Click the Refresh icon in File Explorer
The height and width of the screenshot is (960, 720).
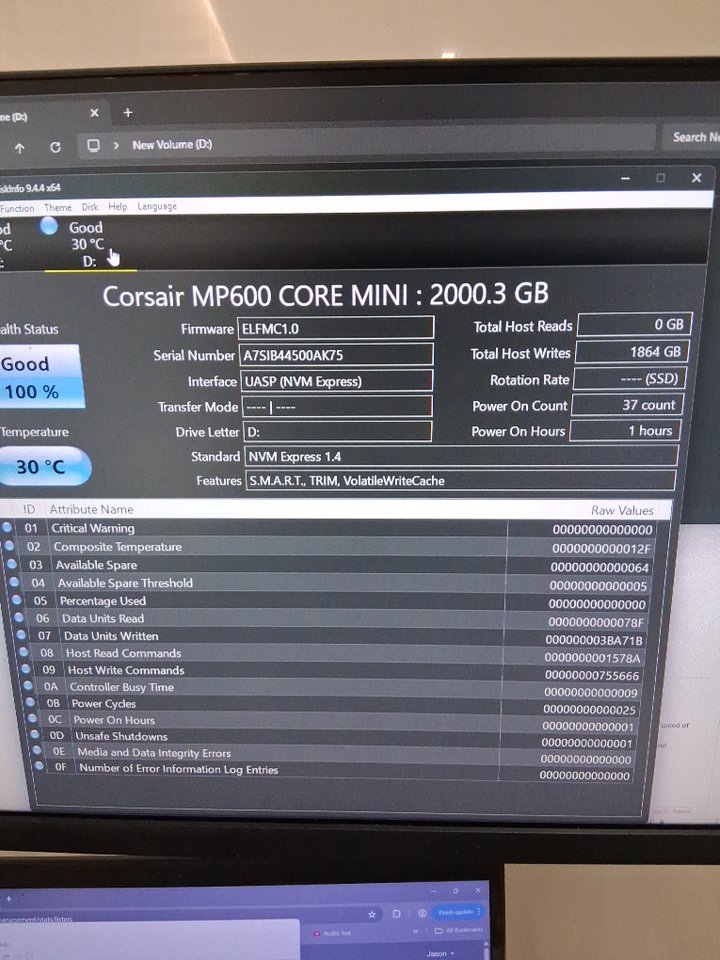[55, 147]
